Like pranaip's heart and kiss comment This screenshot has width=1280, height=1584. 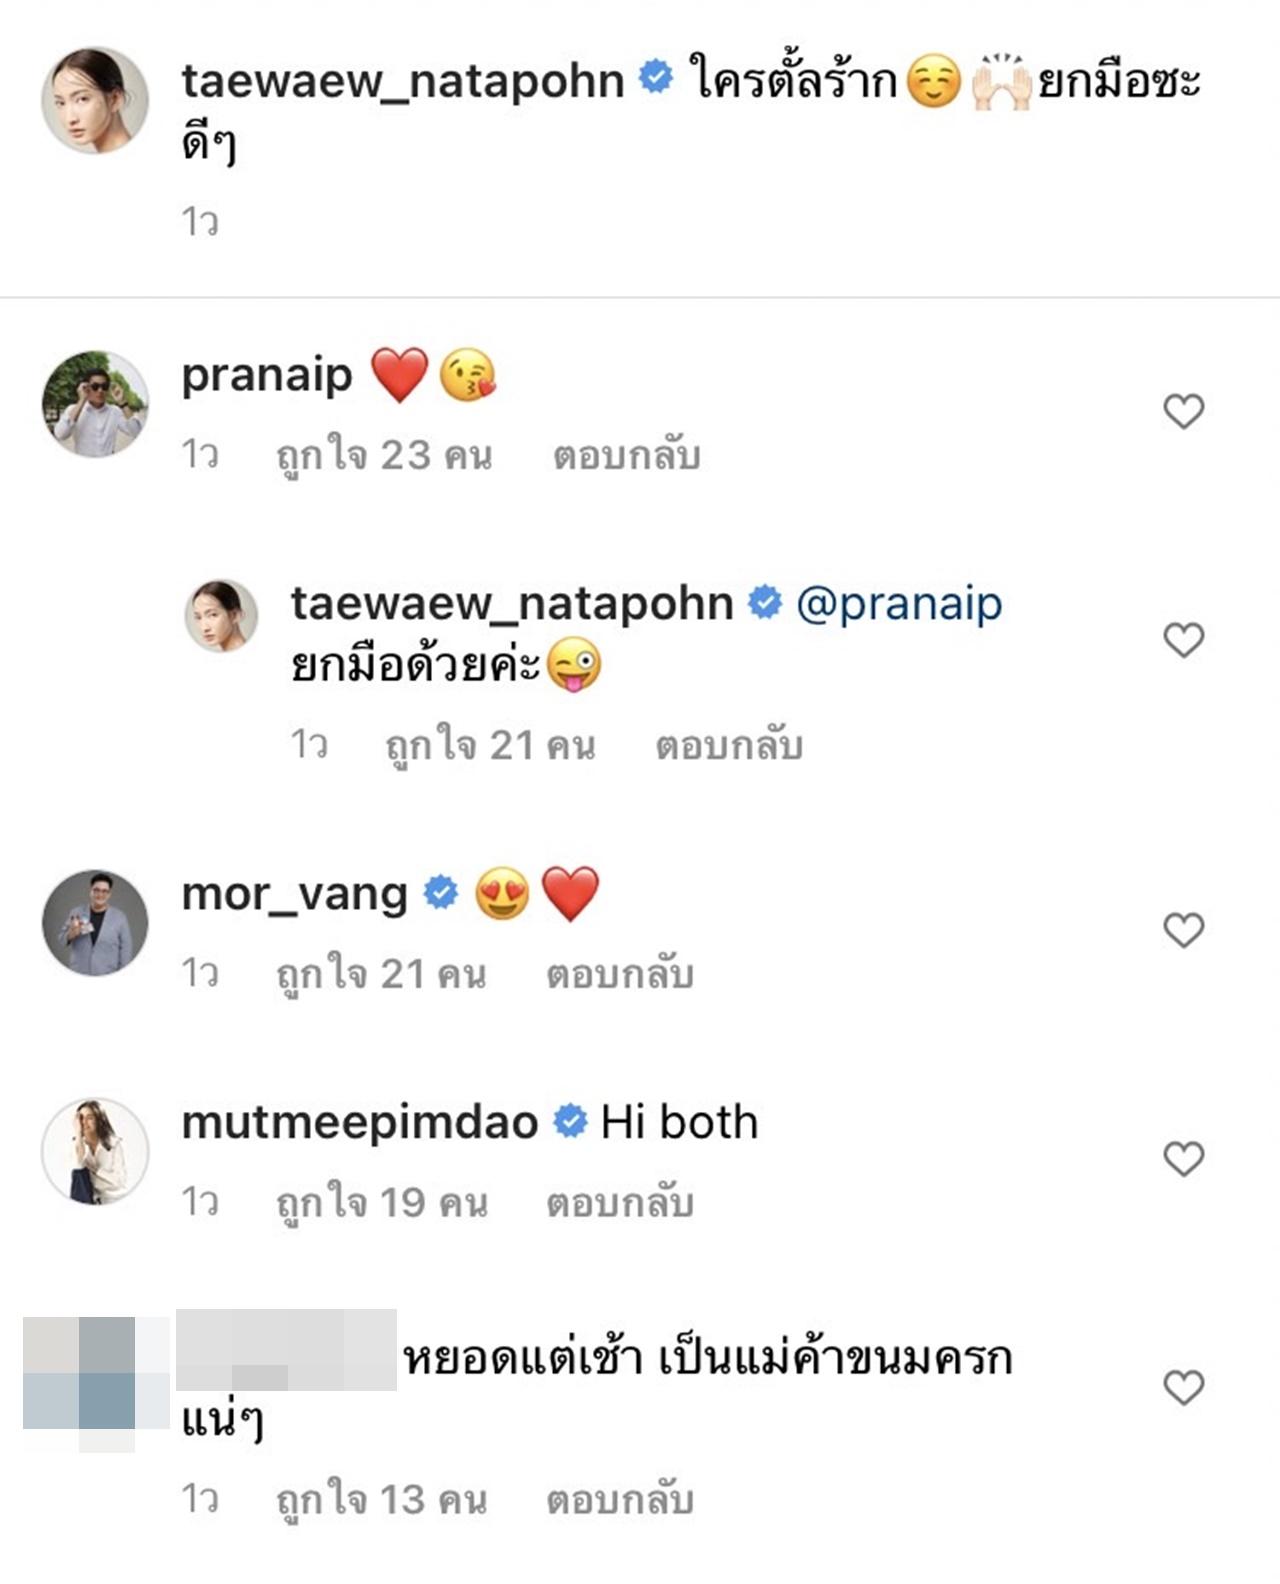click(1183, 411)
